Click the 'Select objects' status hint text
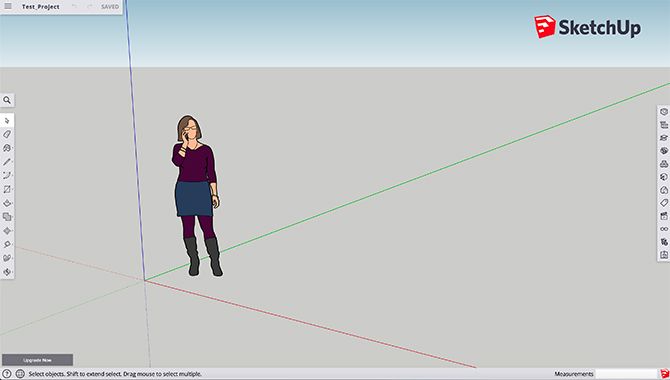670x380 pixels. (115, 374)
